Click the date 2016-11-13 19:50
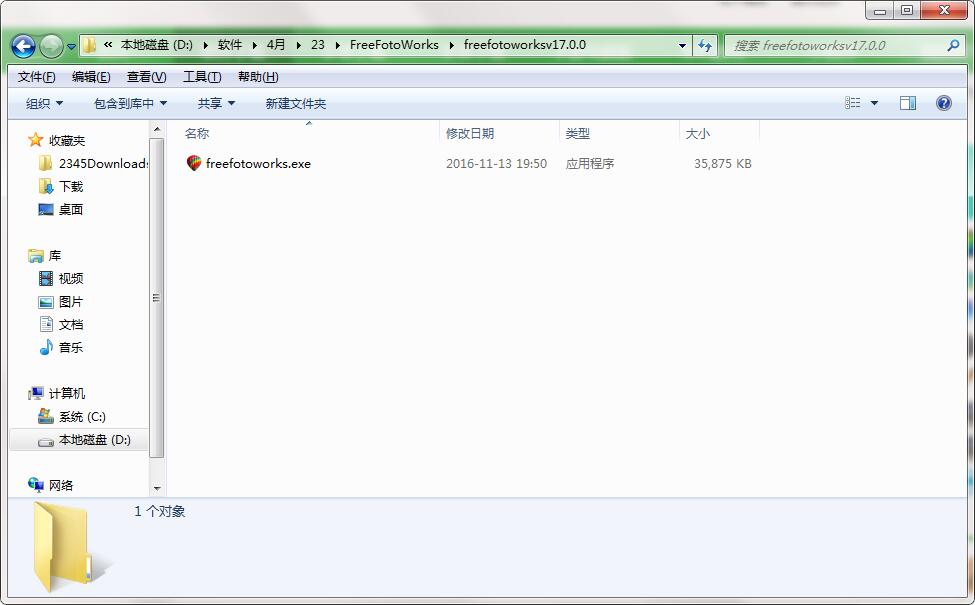This screenshot has width=975, height=605. pyautogui.click(x=496, y=164)
